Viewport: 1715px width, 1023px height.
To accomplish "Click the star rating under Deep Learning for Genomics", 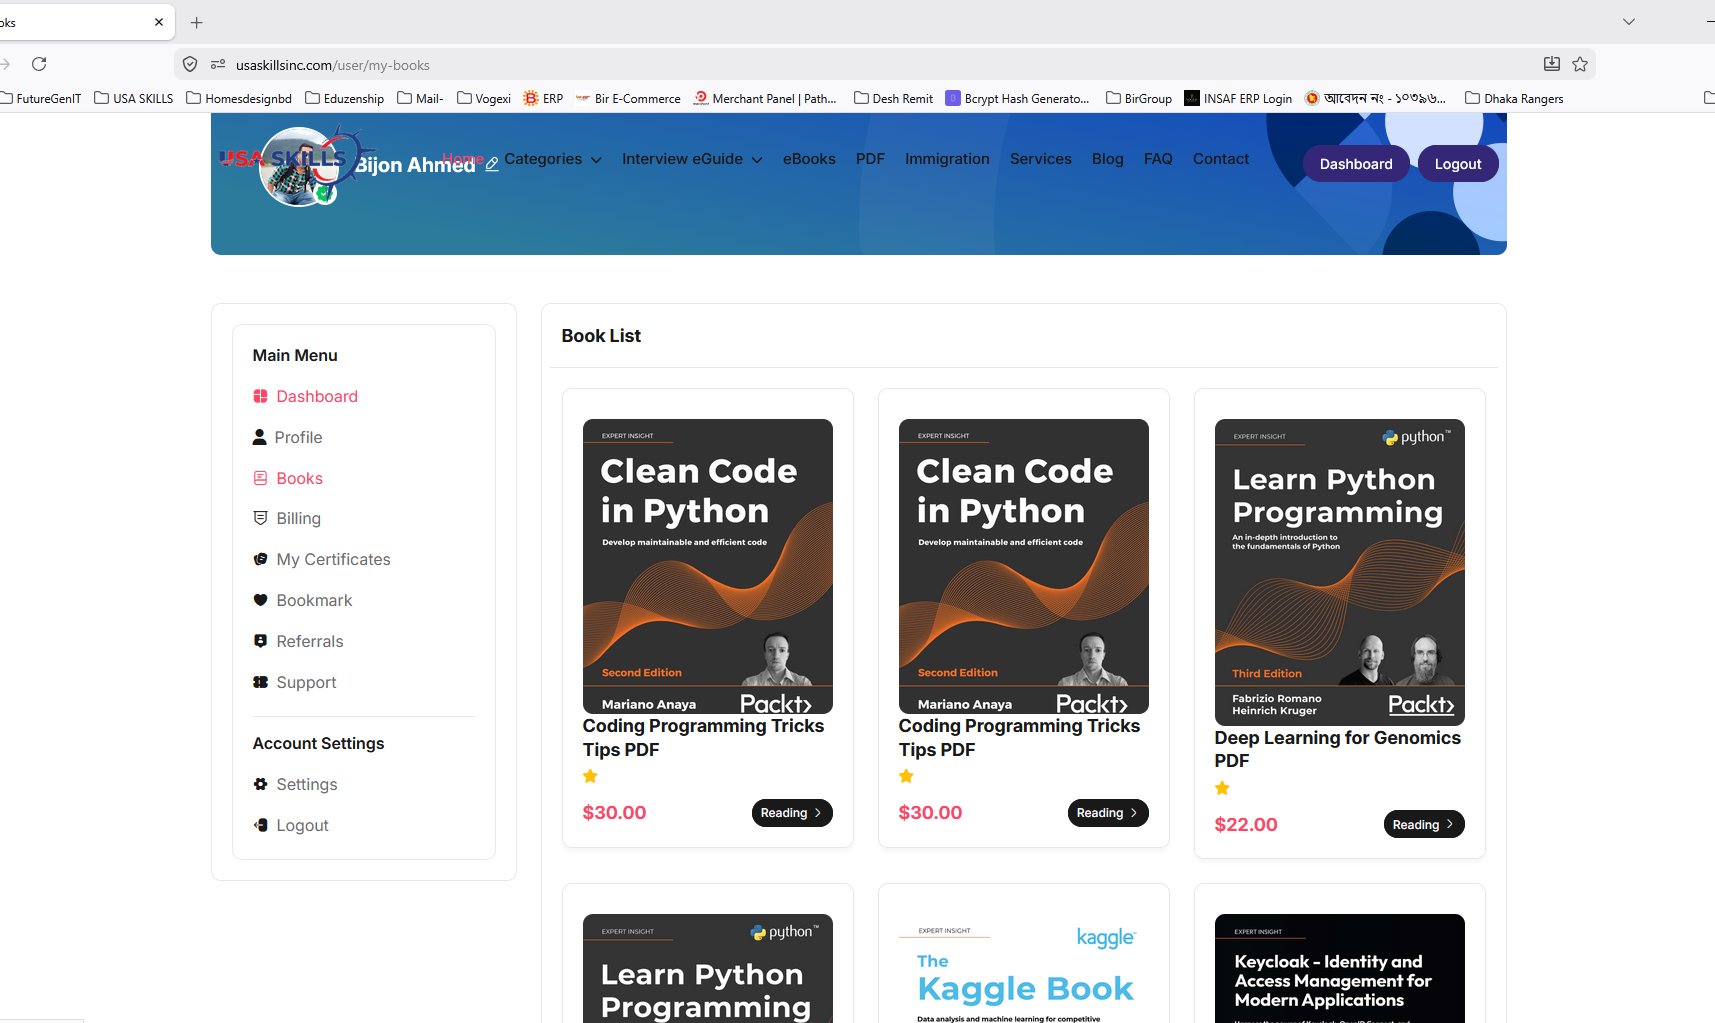I will point(1222,788).
